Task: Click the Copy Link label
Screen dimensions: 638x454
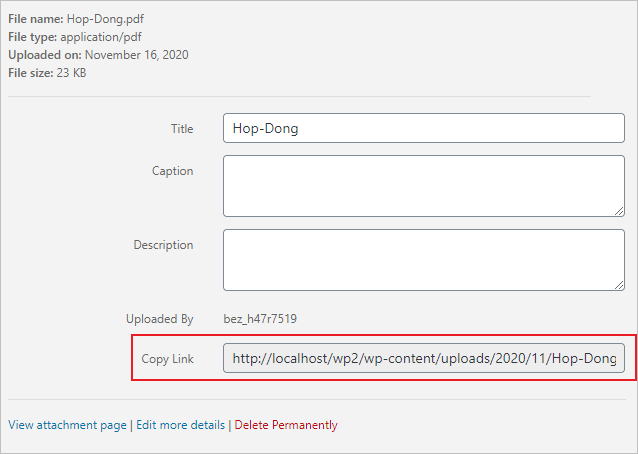Action: point(167,359)
